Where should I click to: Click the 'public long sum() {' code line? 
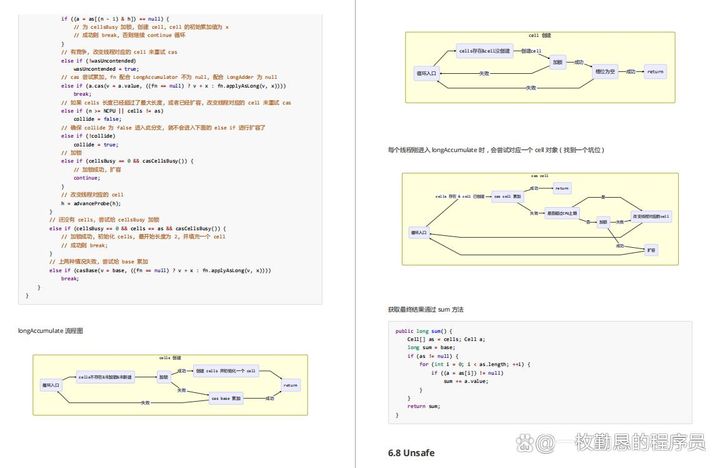click(424, 331)
